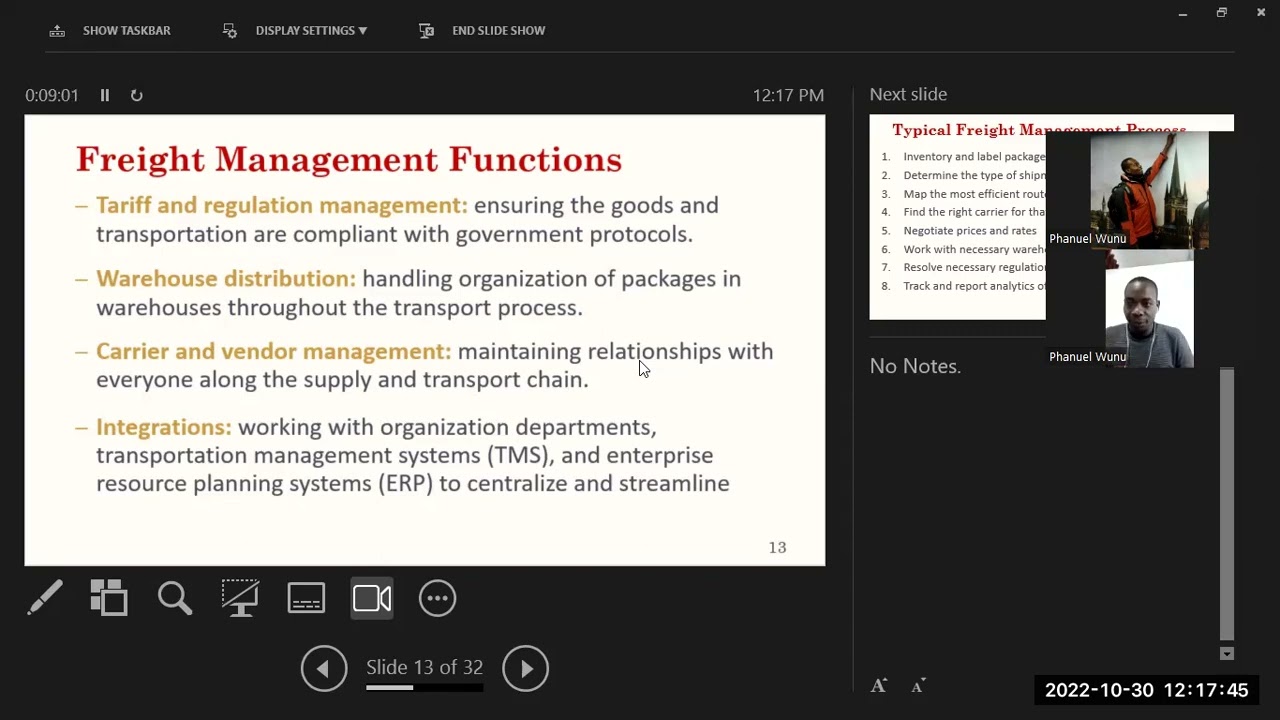Decrease the notes text size
This screenshot has width=1280, height=720.
[x=918, y=685]
